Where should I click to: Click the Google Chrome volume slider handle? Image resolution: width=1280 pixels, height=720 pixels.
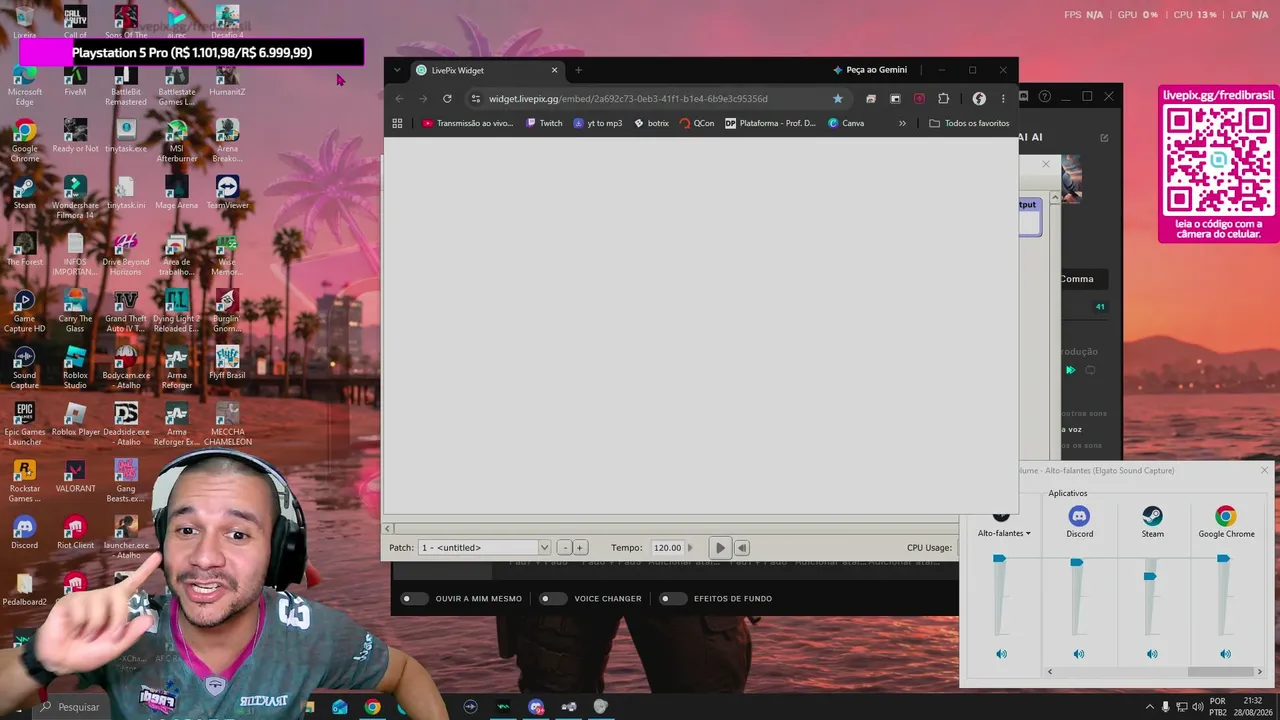(1223, 558)
